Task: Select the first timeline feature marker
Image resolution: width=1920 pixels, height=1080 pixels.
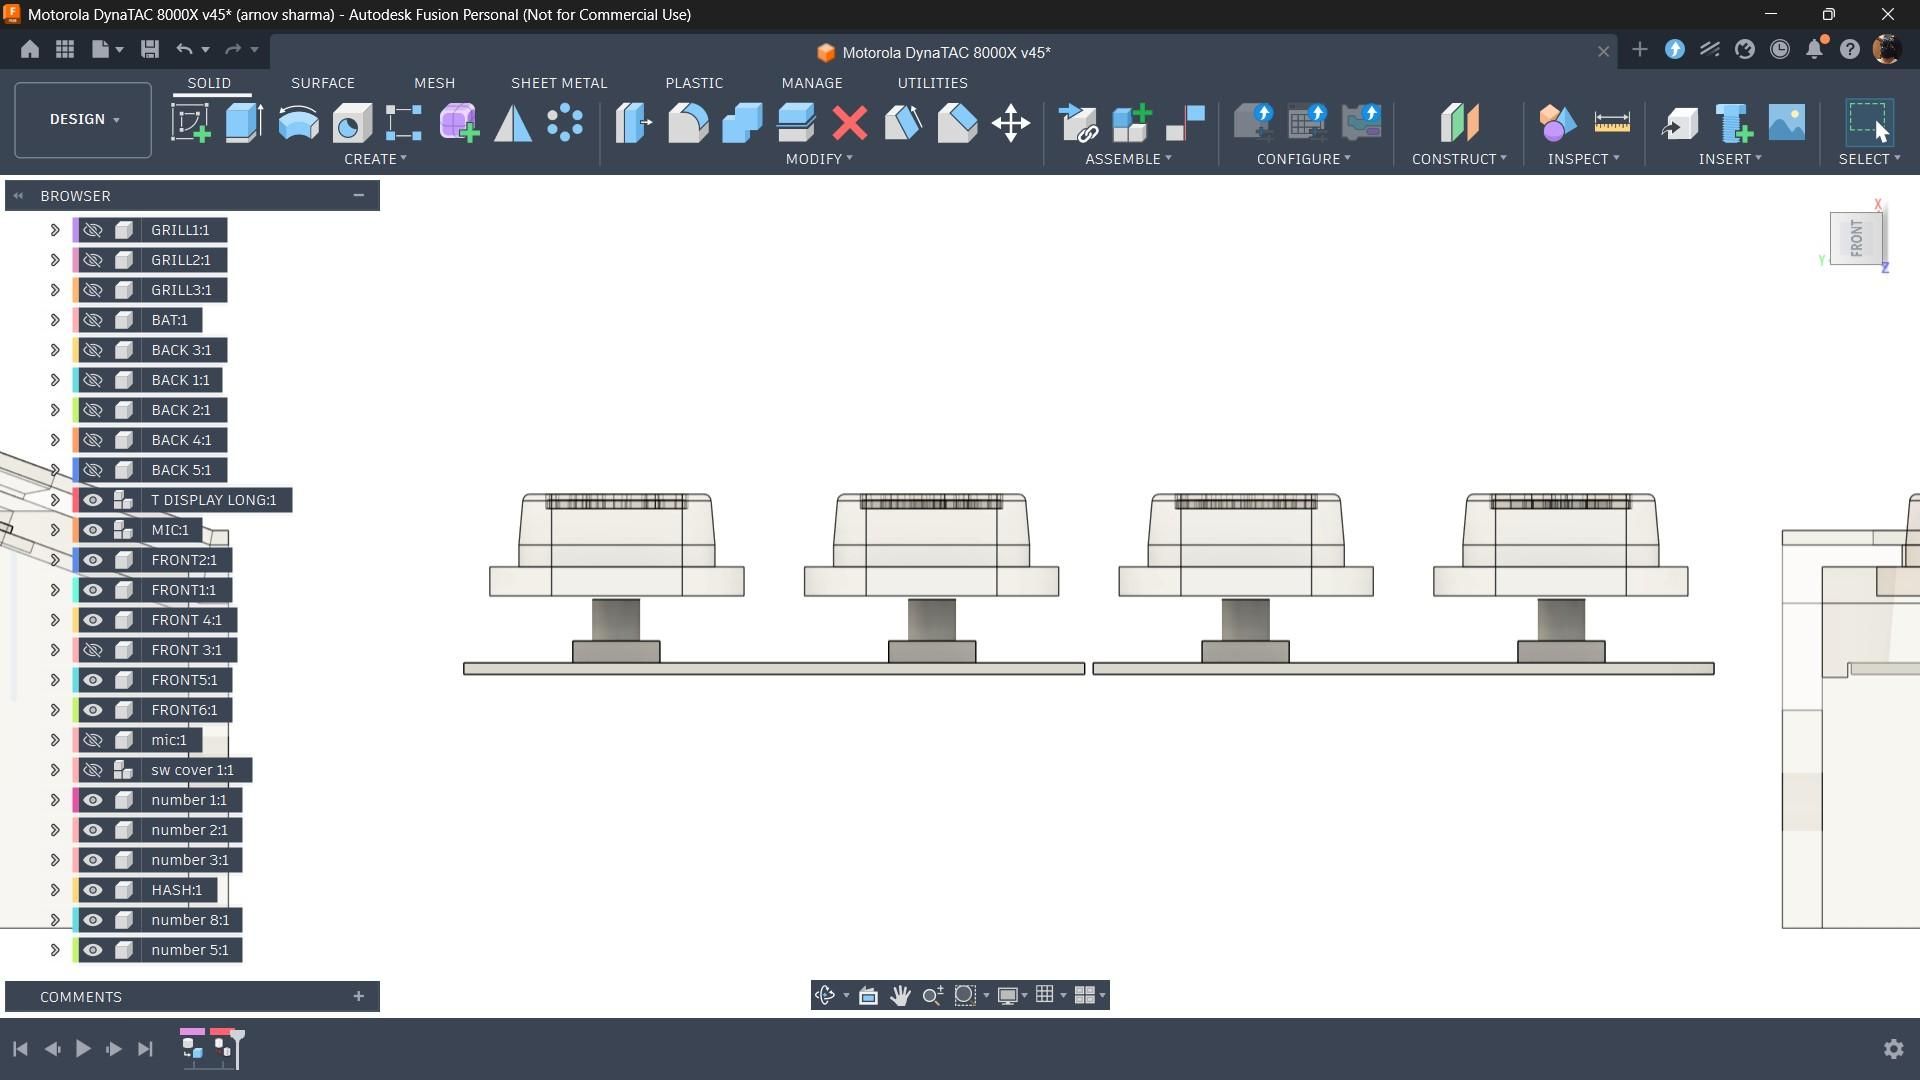Action: coord(192,1047)
